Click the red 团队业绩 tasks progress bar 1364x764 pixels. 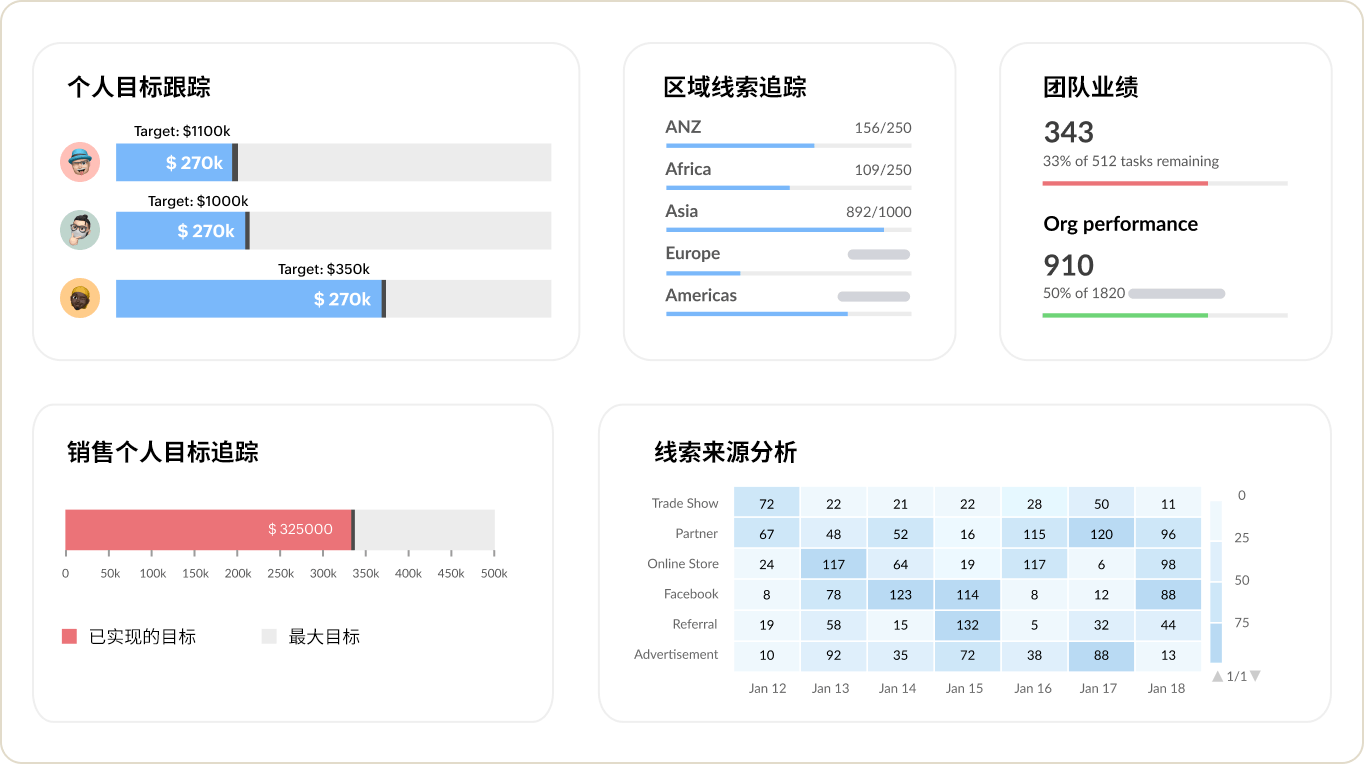tap(1125, 183)
